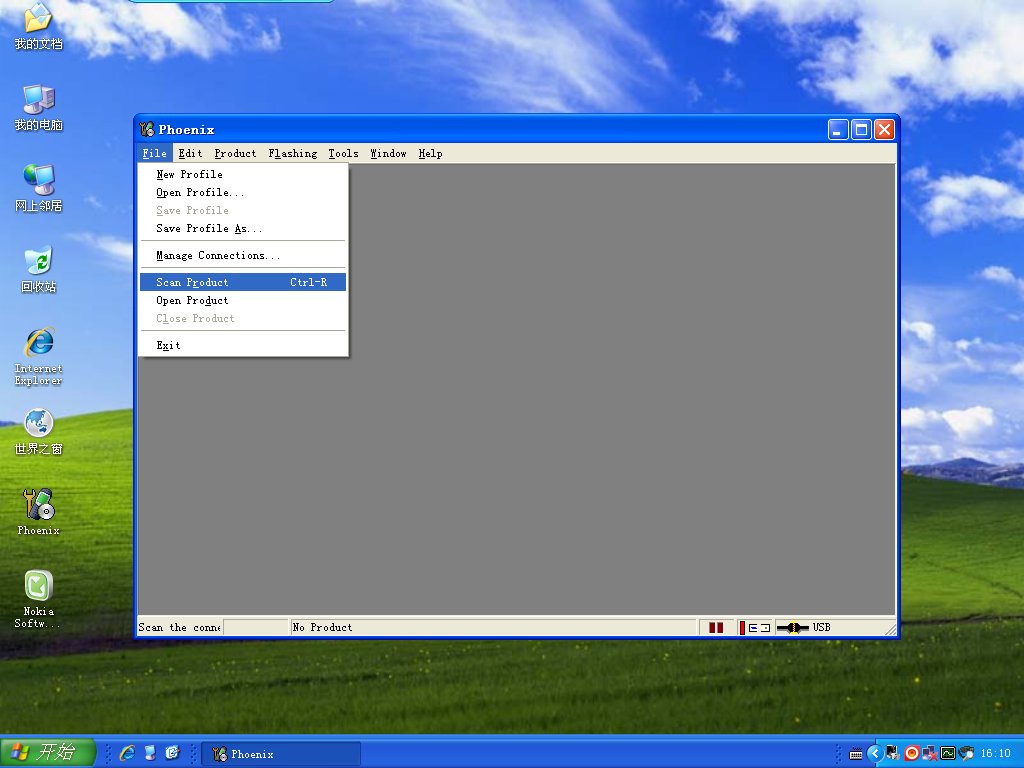1024x768 pixels.
Task: Choose Open Profile... menu entry
Action: (243, 193)
